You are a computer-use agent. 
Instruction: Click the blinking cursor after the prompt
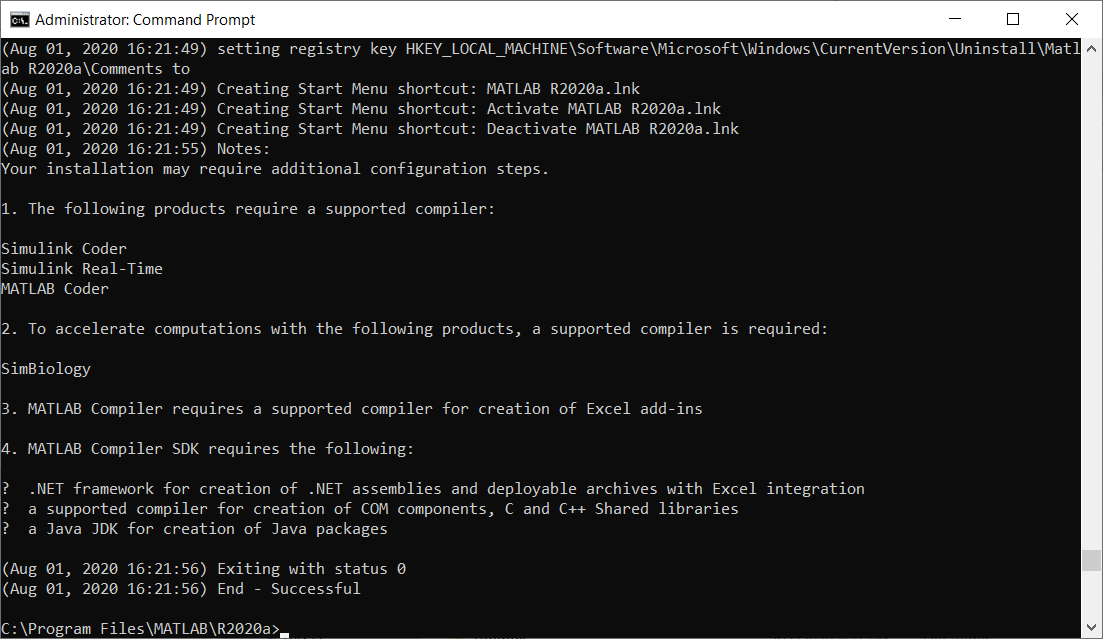(283, 630)
